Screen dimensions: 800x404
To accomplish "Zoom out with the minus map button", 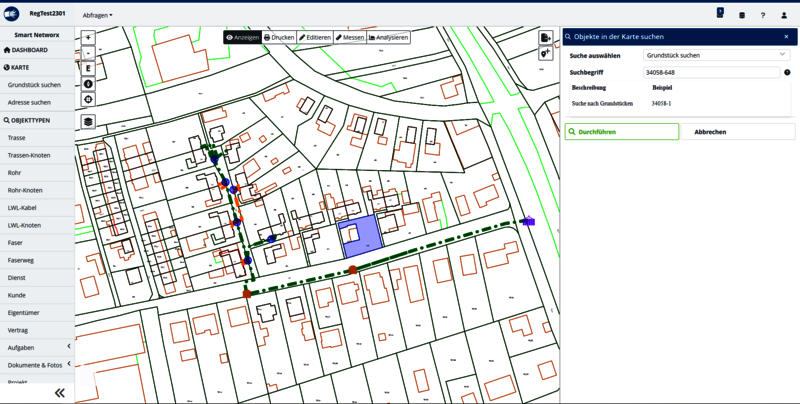I will click(x=88, y=53).
